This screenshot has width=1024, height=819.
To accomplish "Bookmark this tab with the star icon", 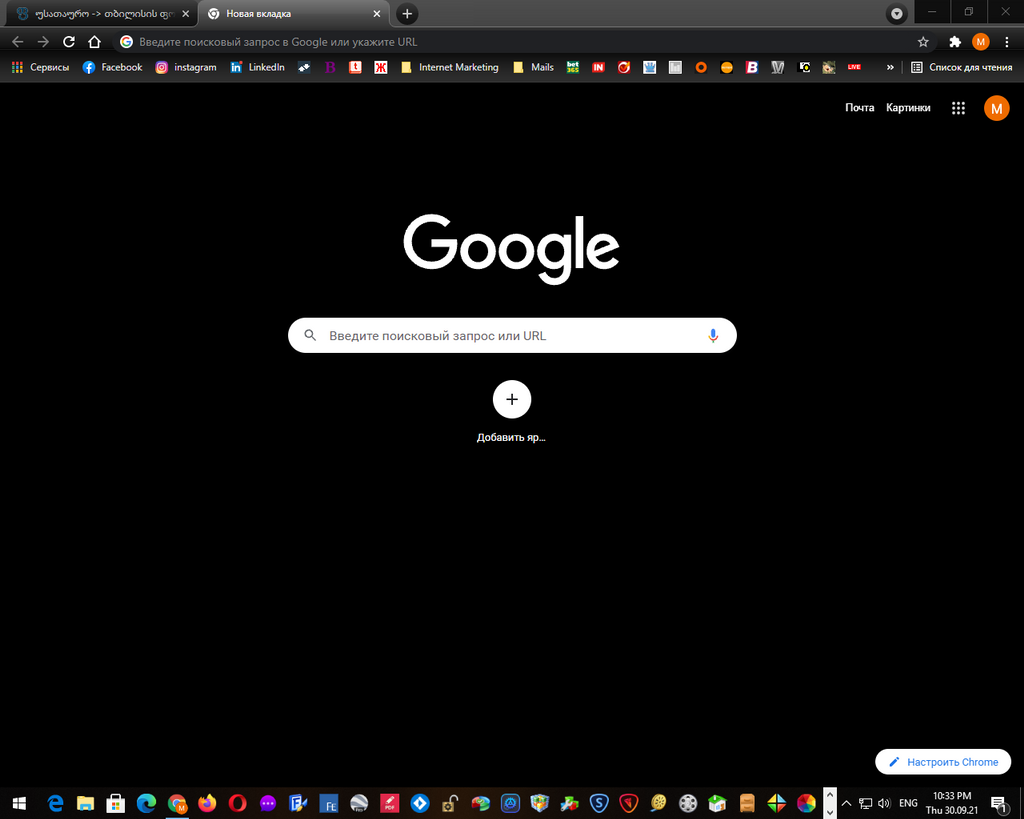I will click(923, 42).
